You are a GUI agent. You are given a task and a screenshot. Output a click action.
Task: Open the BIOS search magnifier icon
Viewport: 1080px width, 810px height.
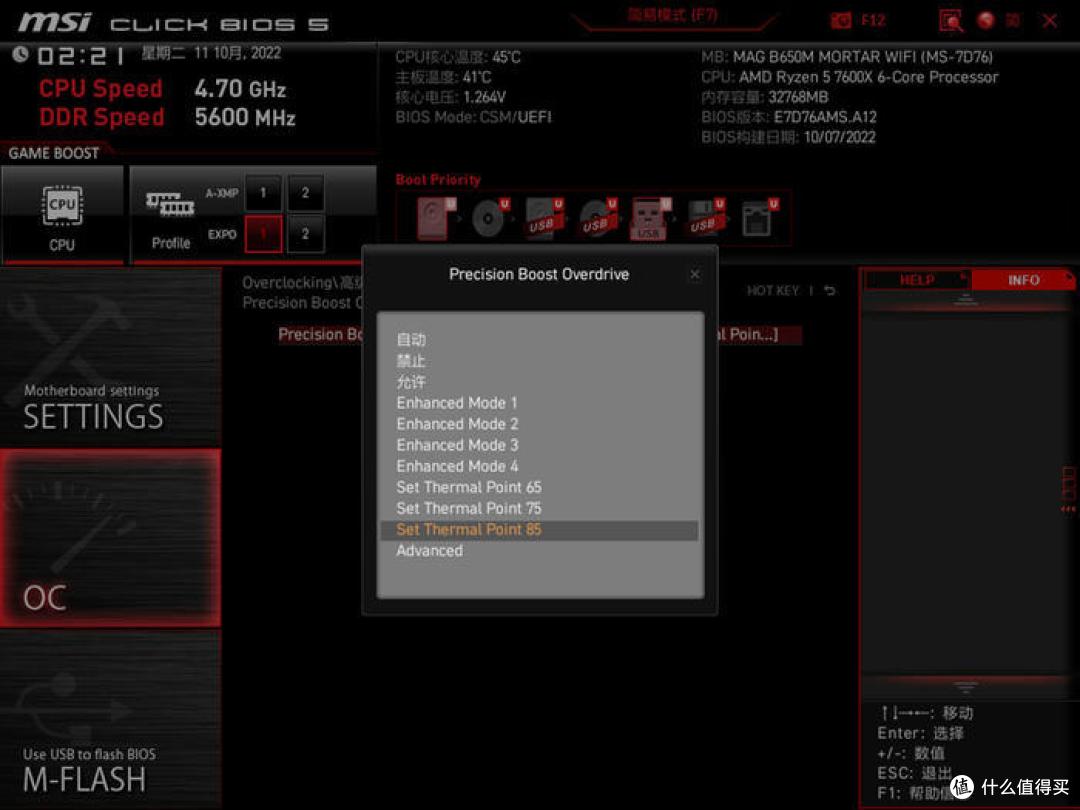pos(951,21)
